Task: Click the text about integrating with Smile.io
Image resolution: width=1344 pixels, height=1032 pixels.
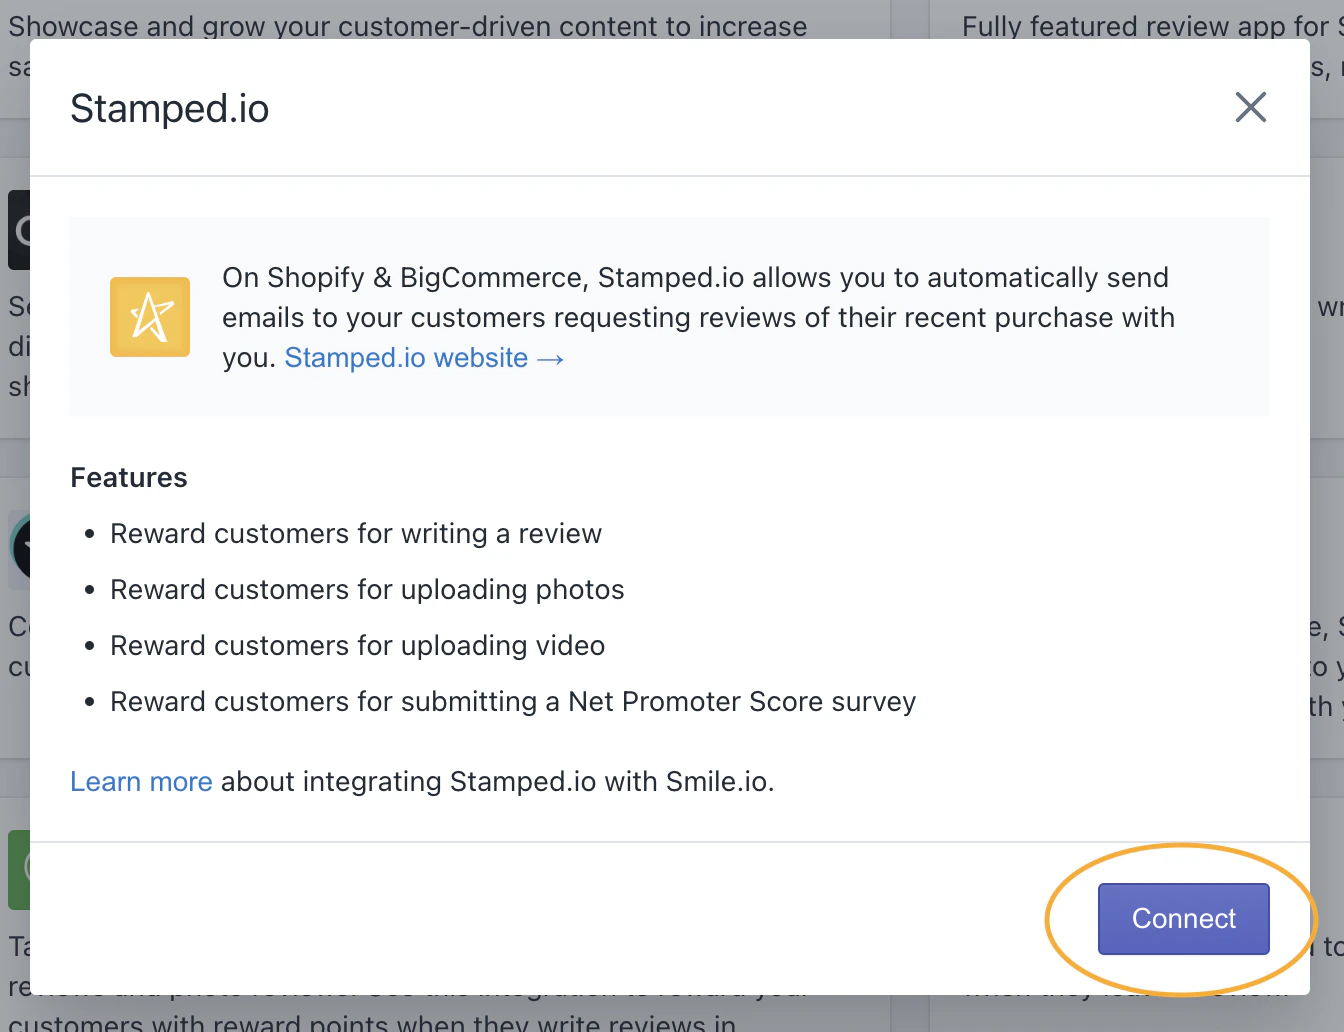Action: click(497, 781)
